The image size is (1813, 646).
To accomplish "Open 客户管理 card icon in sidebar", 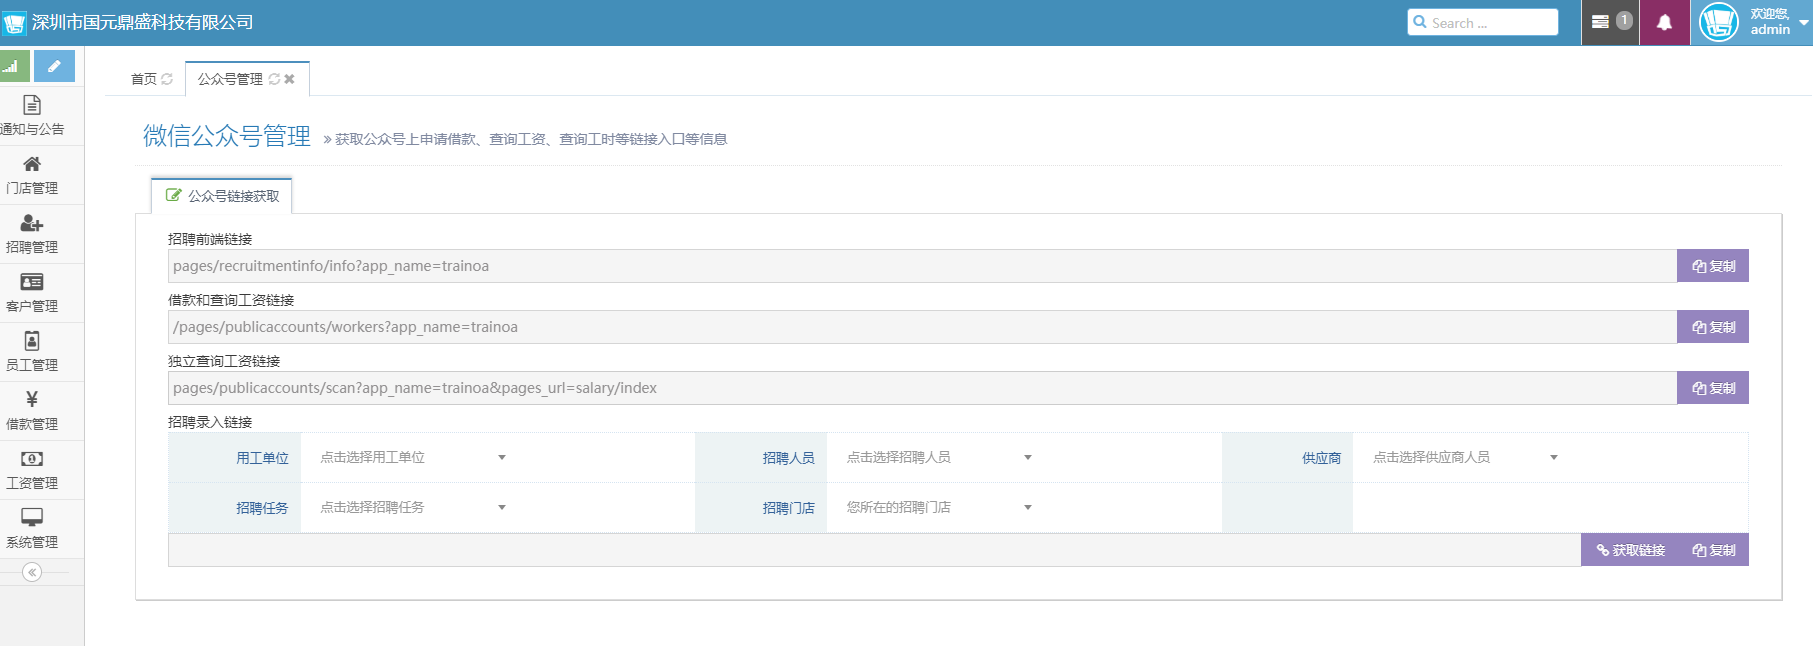I will tap(32, 282).
